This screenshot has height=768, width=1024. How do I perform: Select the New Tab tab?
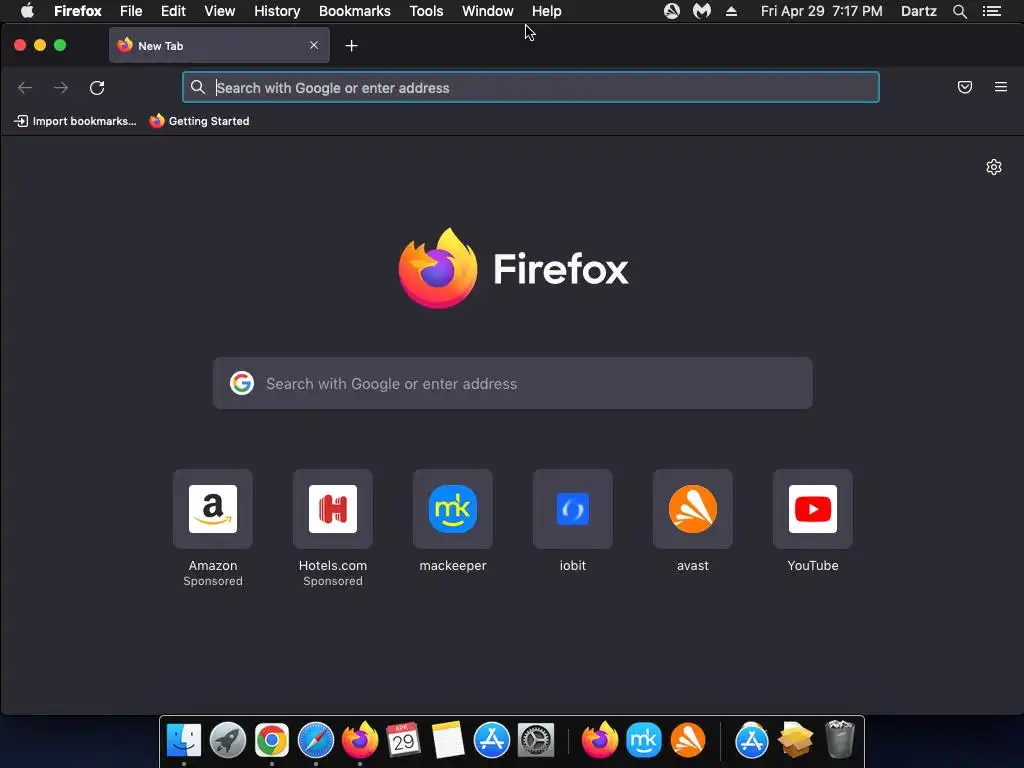click(x=219, y=45)
